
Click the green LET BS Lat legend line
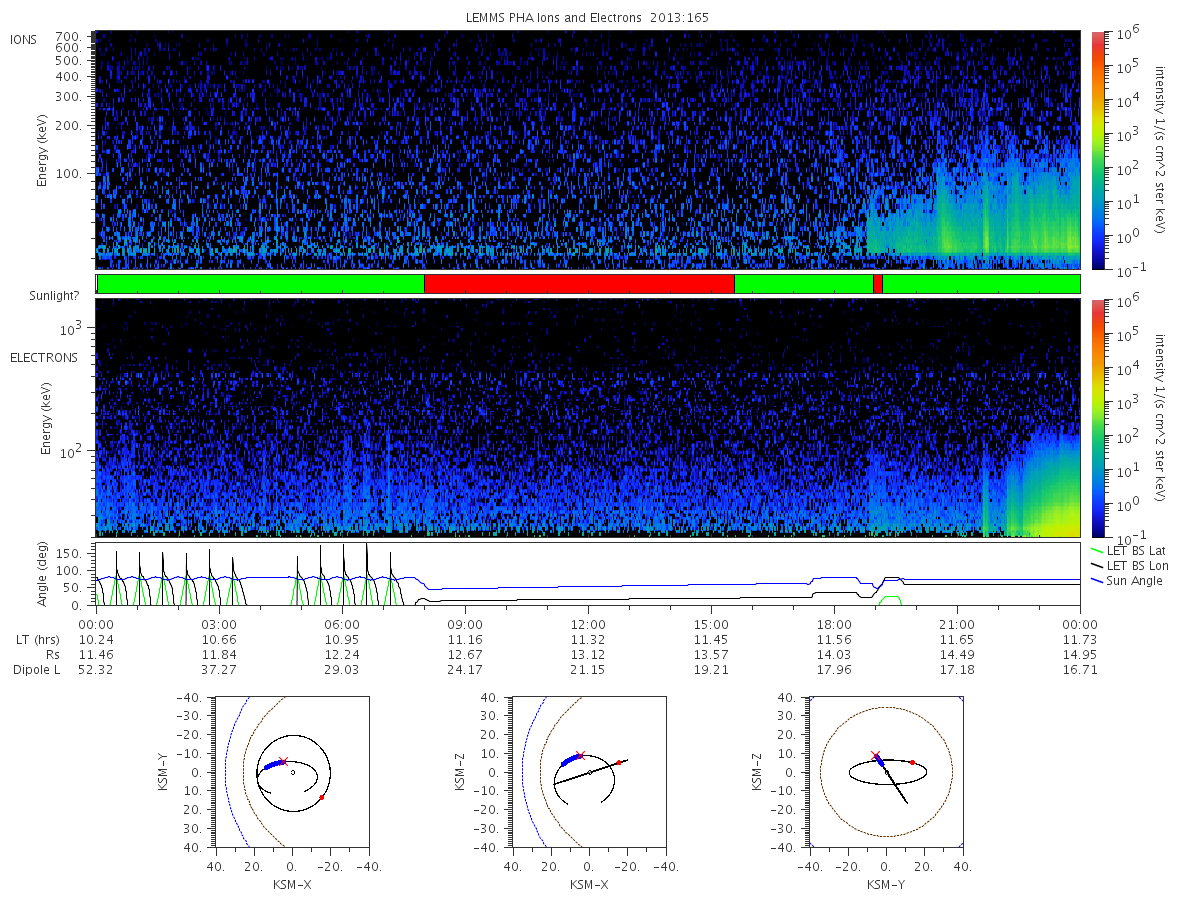point(1098,550)
